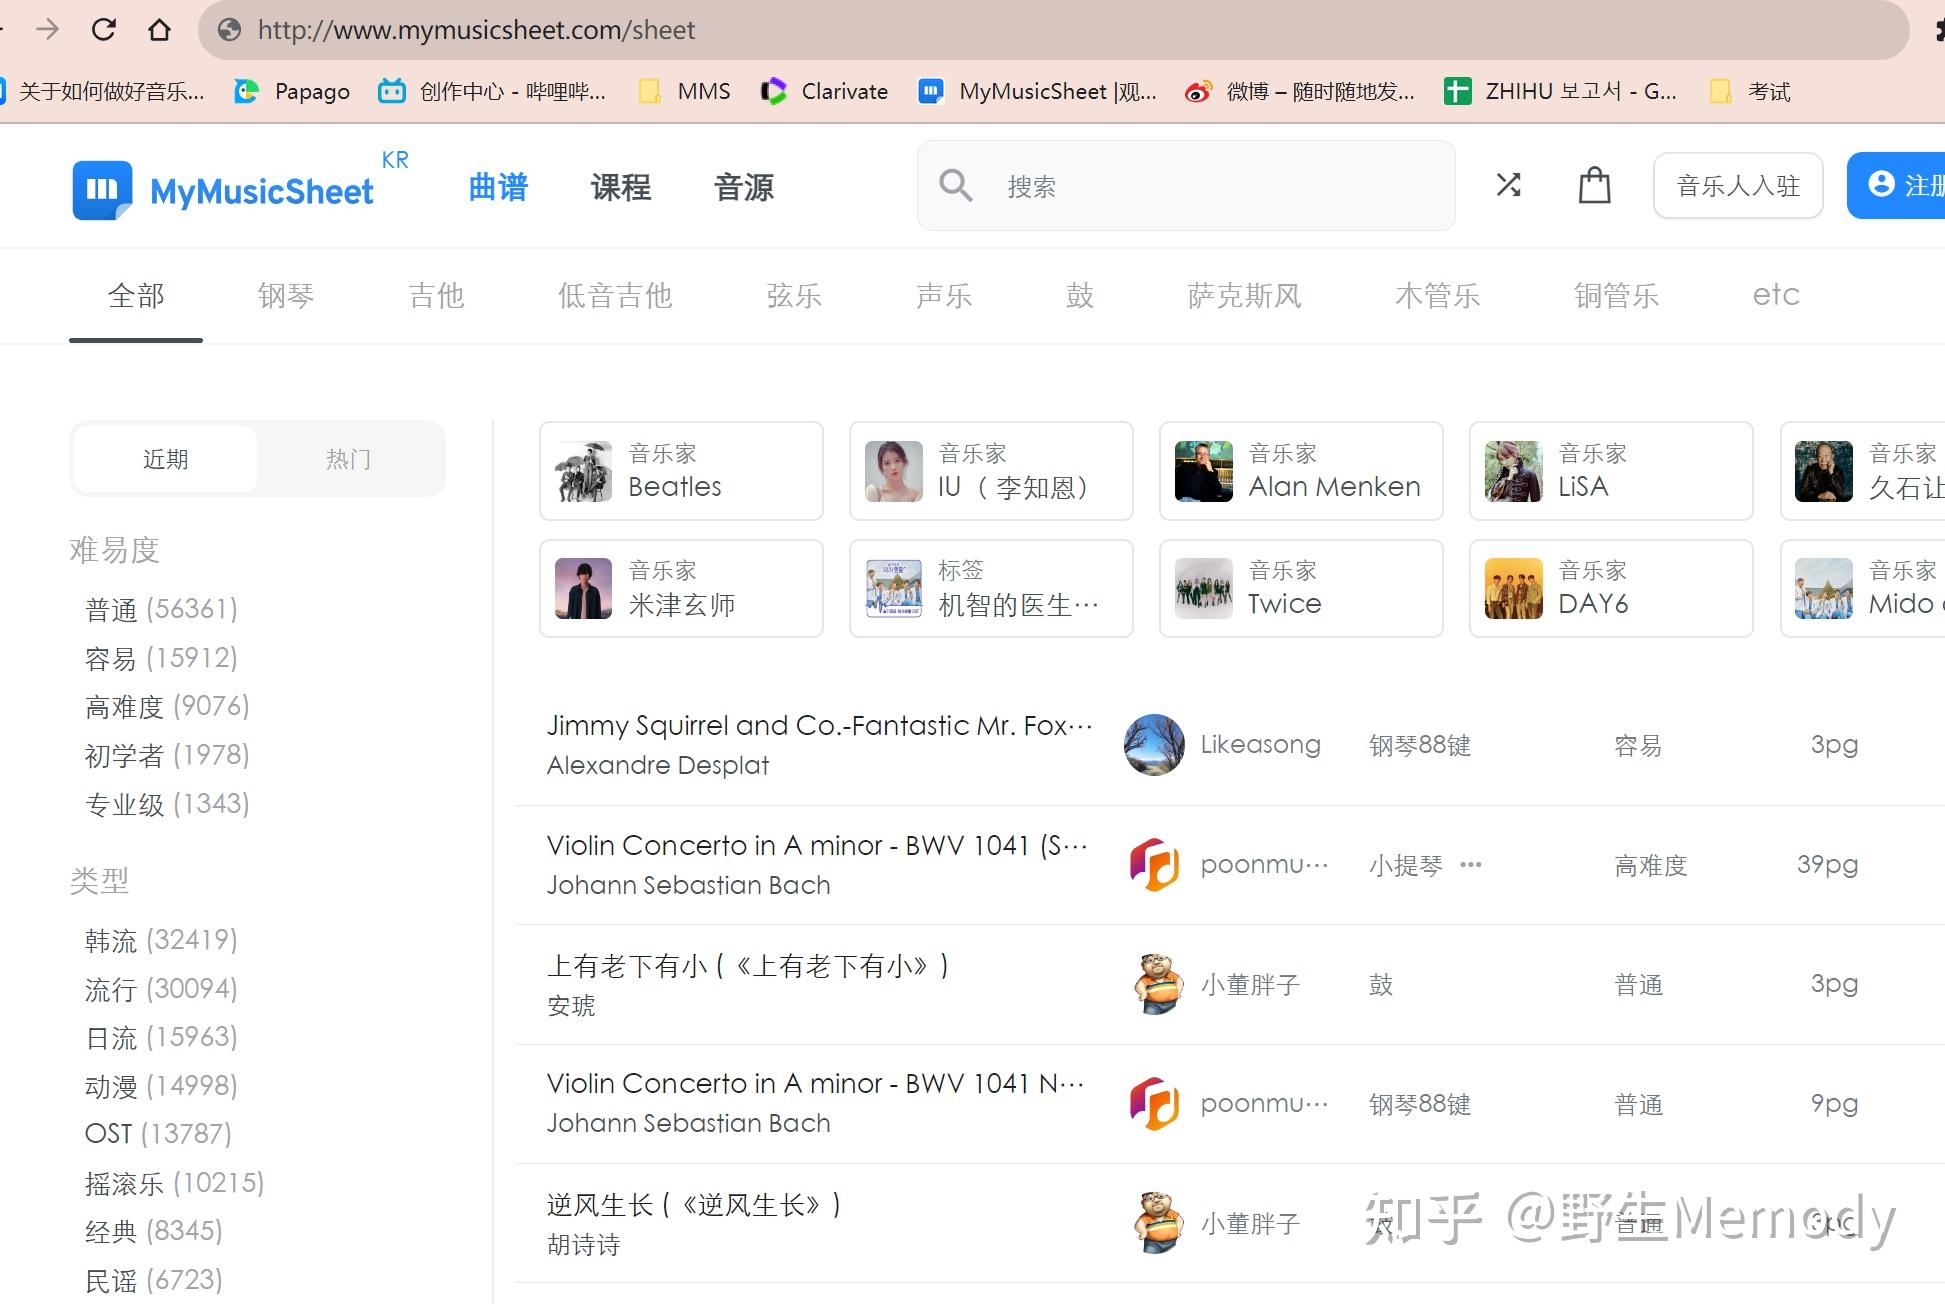The height and width of the screenshot is (1304, 1945).
Task: Open the Papago bookmark
Action: tap(292, 91)
